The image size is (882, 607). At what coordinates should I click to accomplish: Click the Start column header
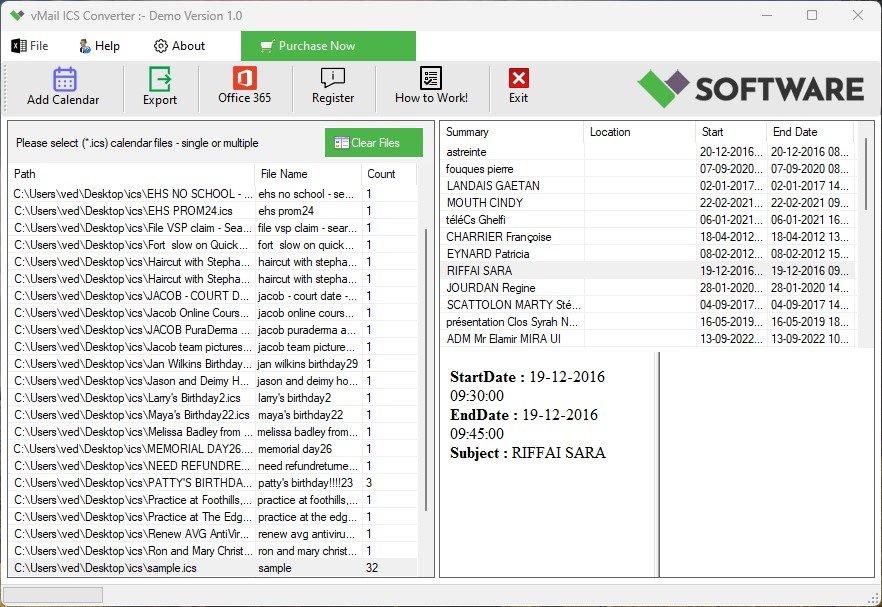(731, 132)
